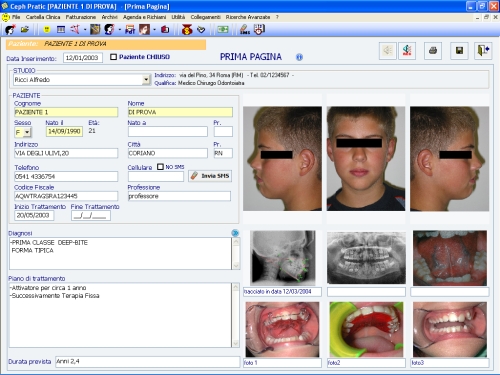Viewport: 500px width, 375px height.
Task: Open the Ricerche Avanzate menu
Action: 248,17
